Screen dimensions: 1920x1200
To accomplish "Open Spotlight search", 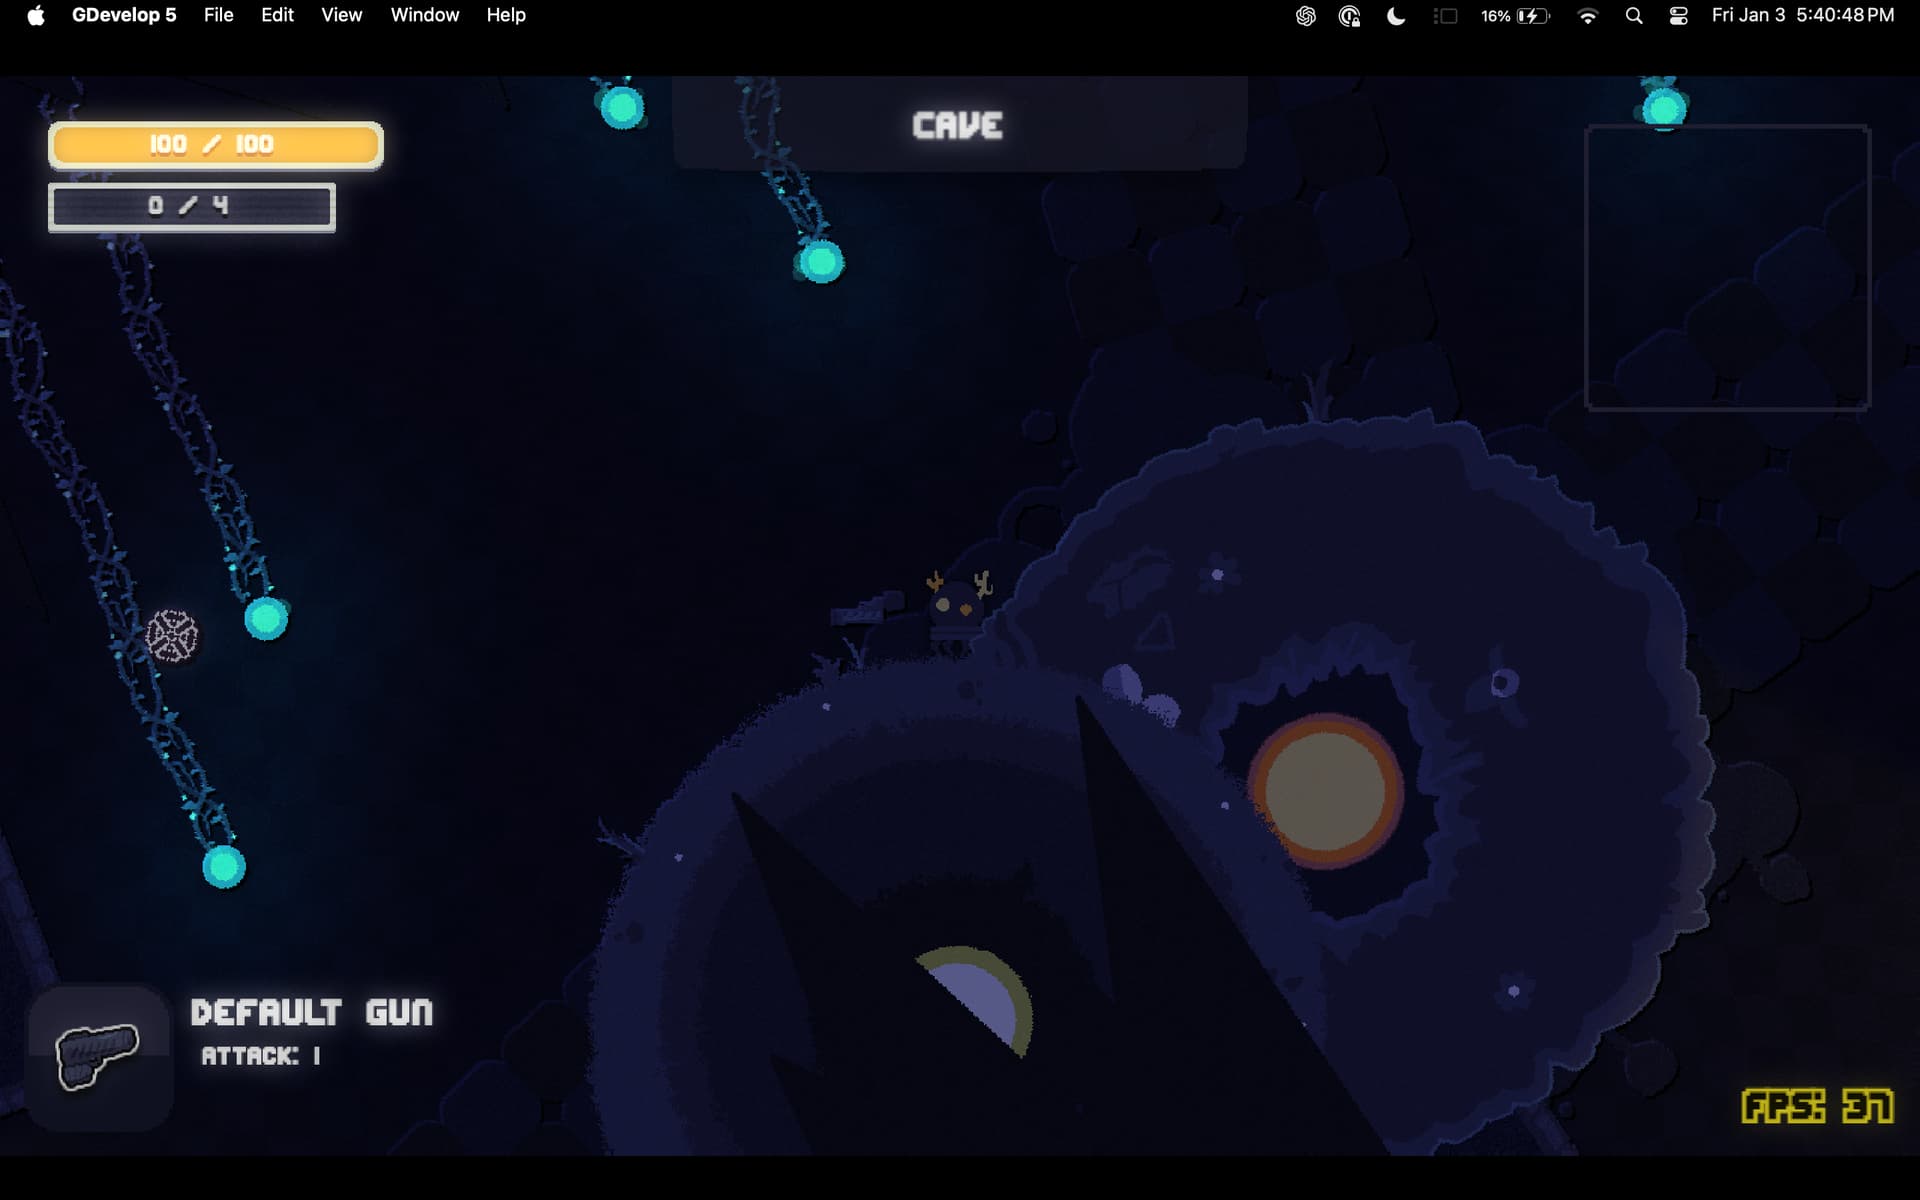I will (x=1634, y=16).
